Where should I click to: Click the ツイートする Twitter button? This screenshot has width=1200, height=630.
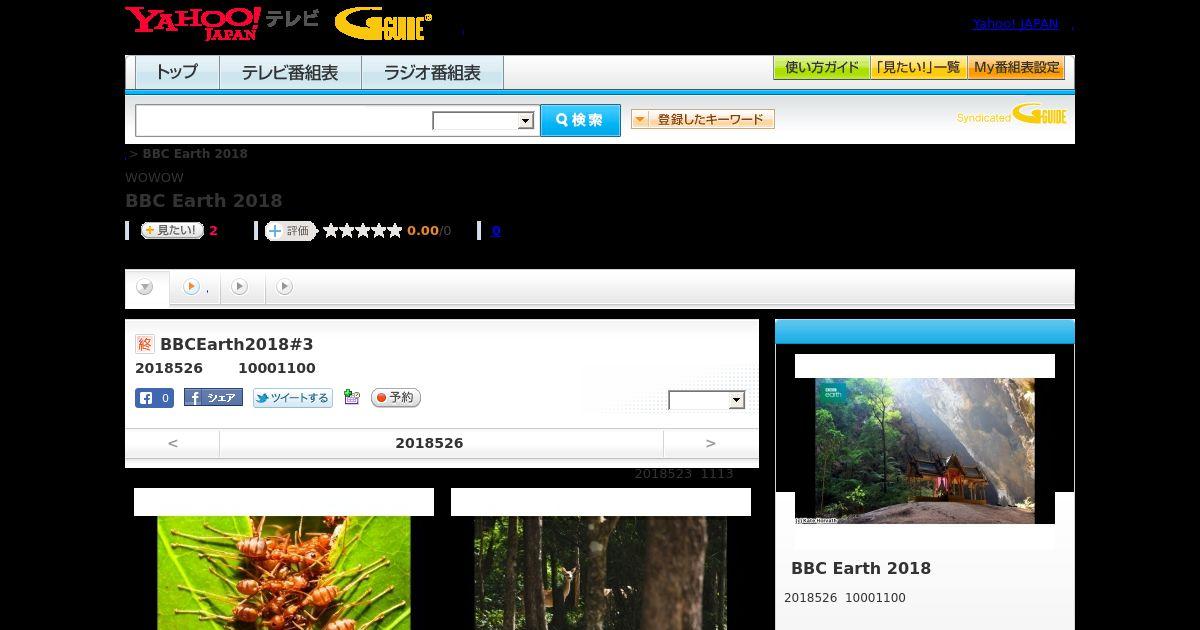click(292, 398)
